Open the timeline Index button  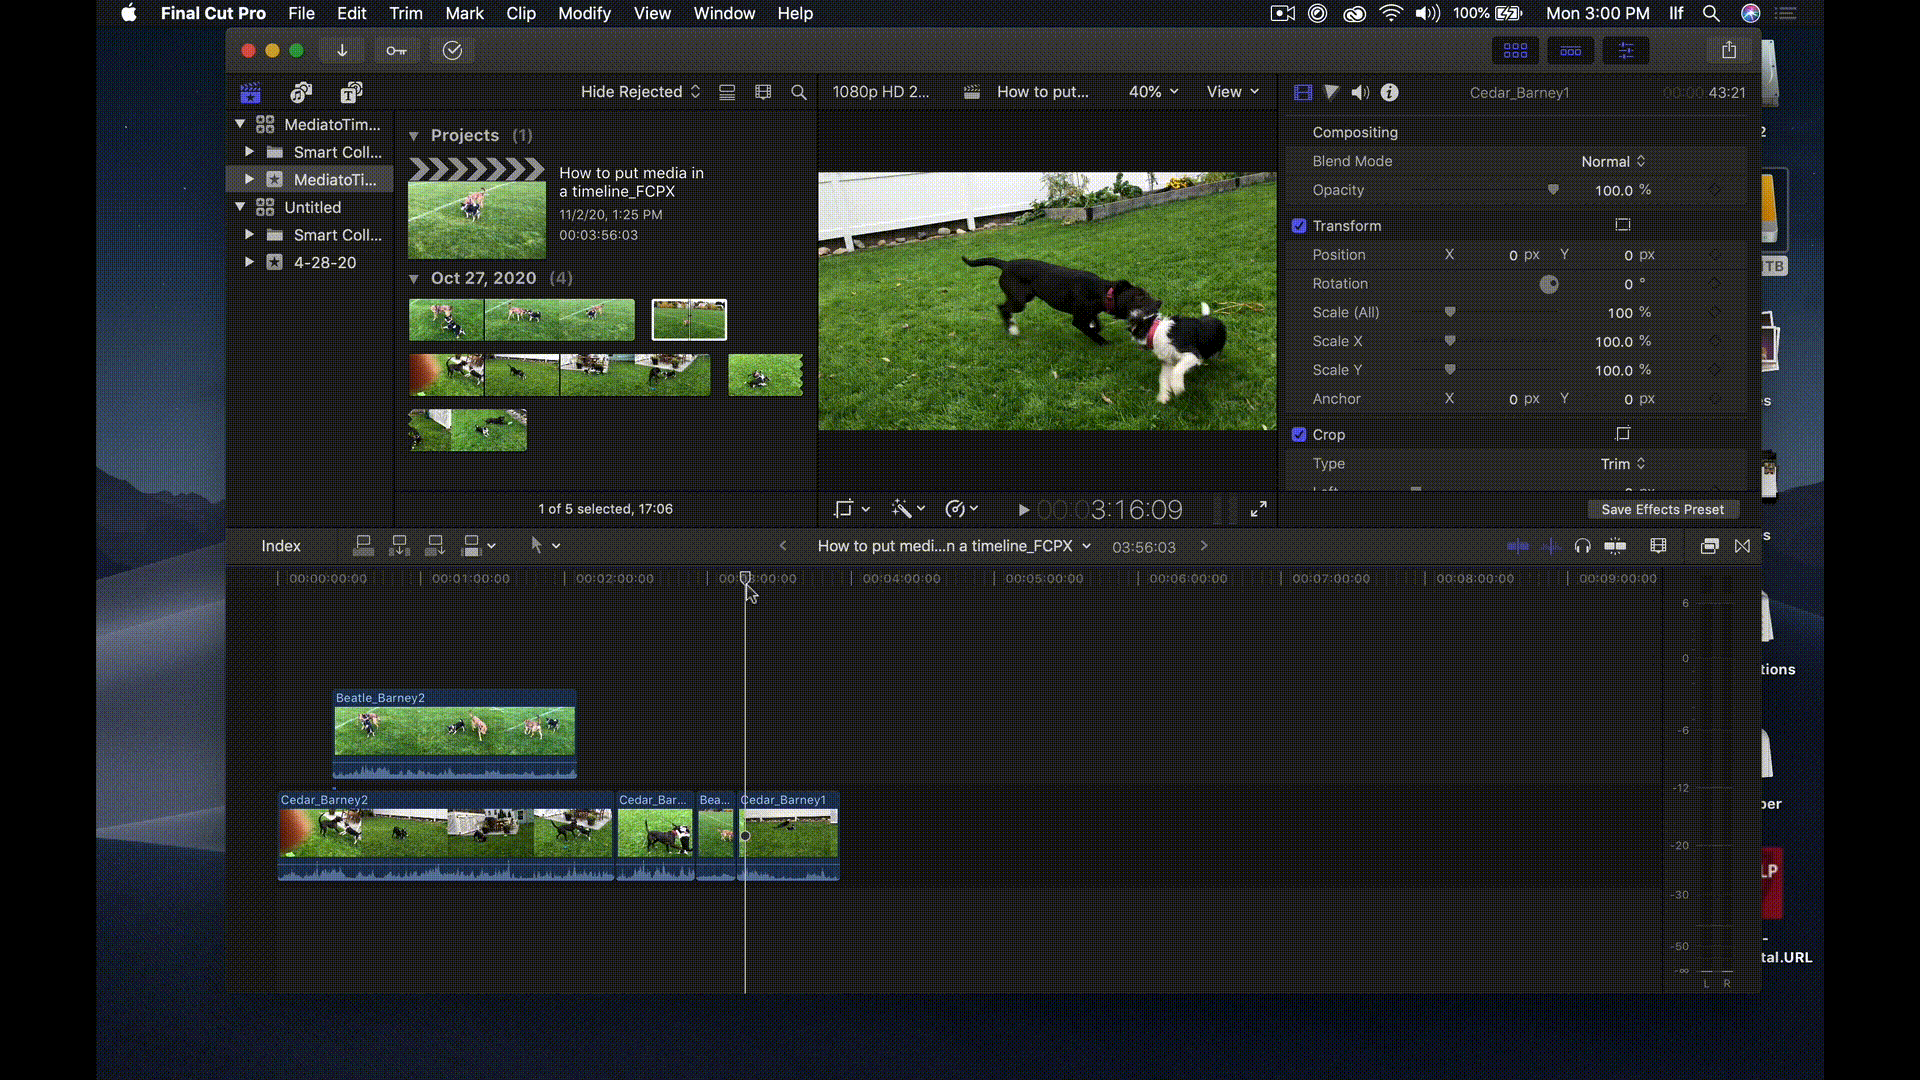281,546
